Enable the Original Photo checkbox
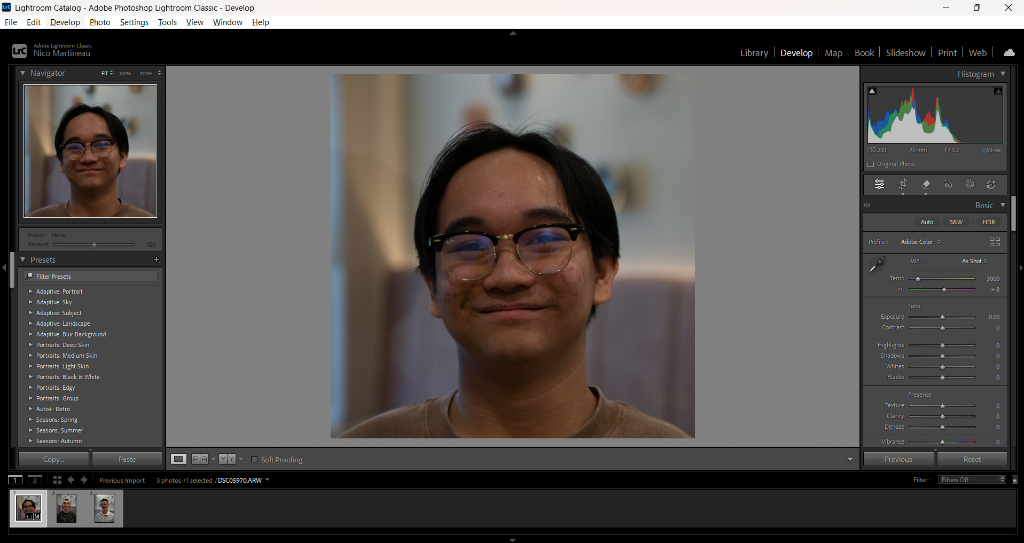The height and width of the screenshot is (543, 1024). [870, 164]
